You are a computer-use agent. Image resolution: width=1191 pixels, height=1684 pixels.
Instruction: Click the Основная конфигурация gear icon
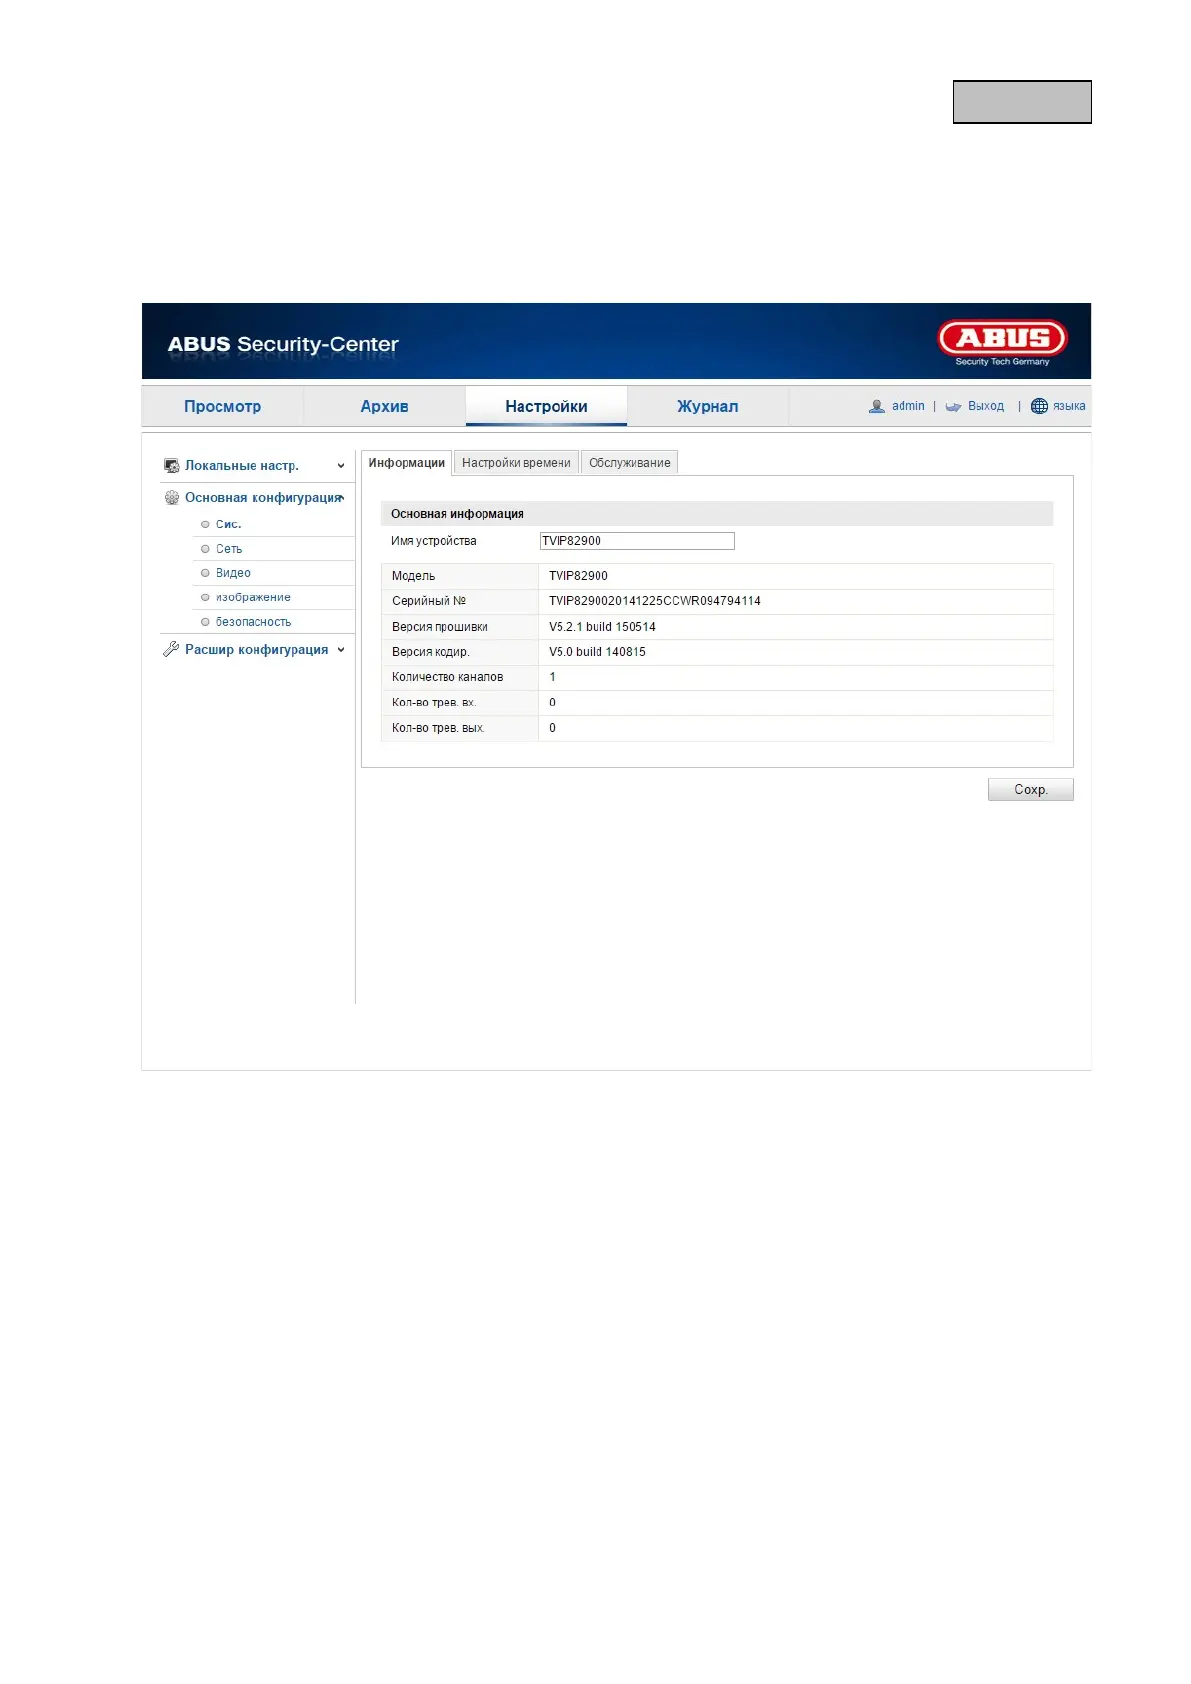172,498
